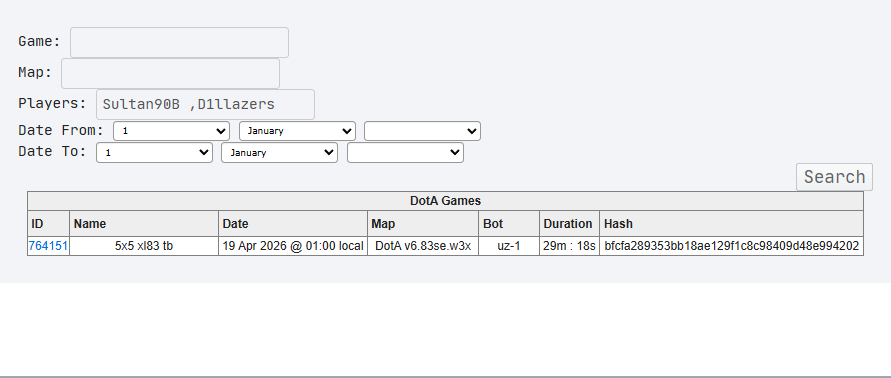Viewport: 891px width, 378px height.
Task: Click the Hash column header
Action: [731, 224]
